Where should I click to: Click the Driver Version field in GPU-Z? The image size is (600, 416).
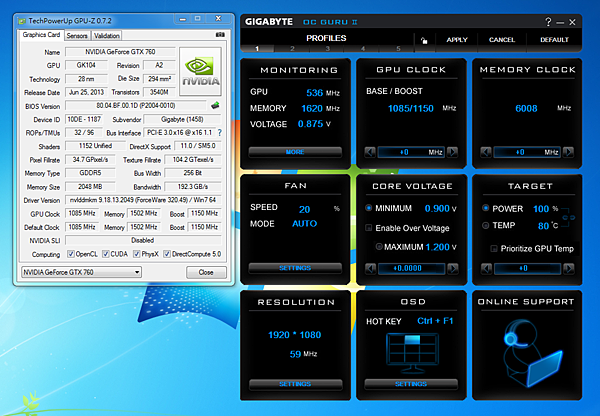tap(143, 200)
